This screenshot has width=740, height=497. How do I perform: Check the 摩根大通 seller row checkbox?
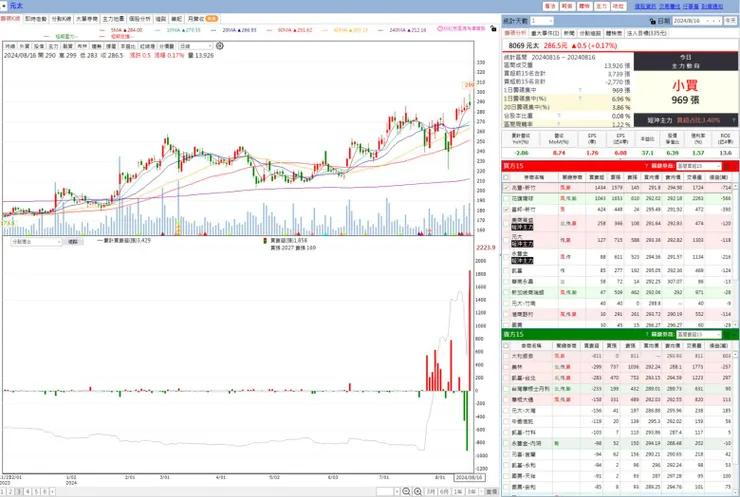506,400
